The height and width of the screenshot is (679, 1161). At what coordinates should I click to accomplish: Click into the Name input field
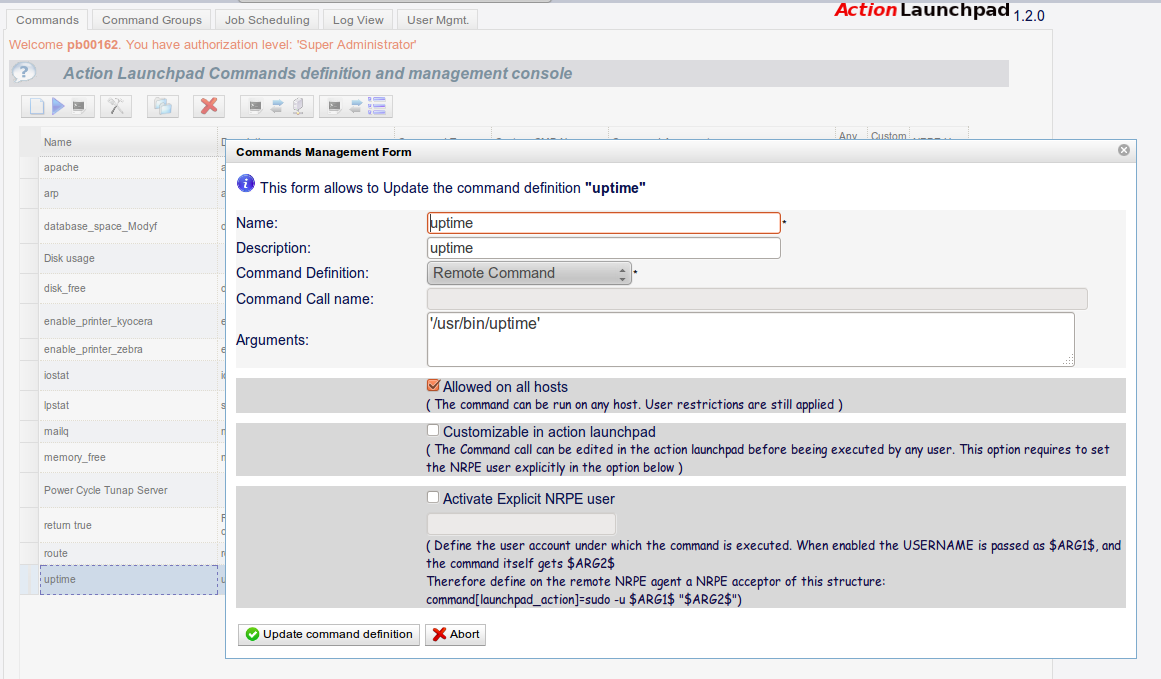click(x=603, y=223)
